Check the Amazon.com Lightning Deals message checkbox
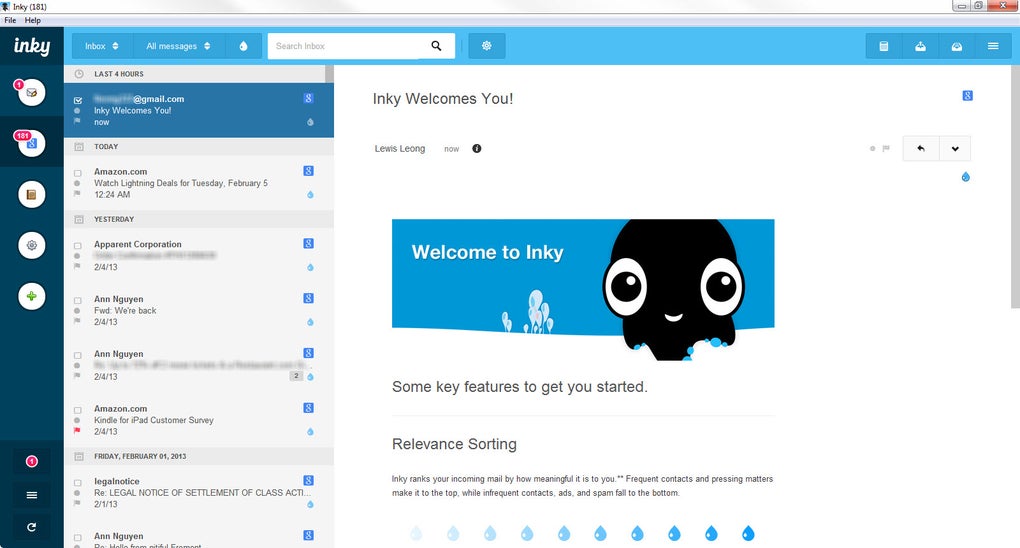 coord(78,173)
